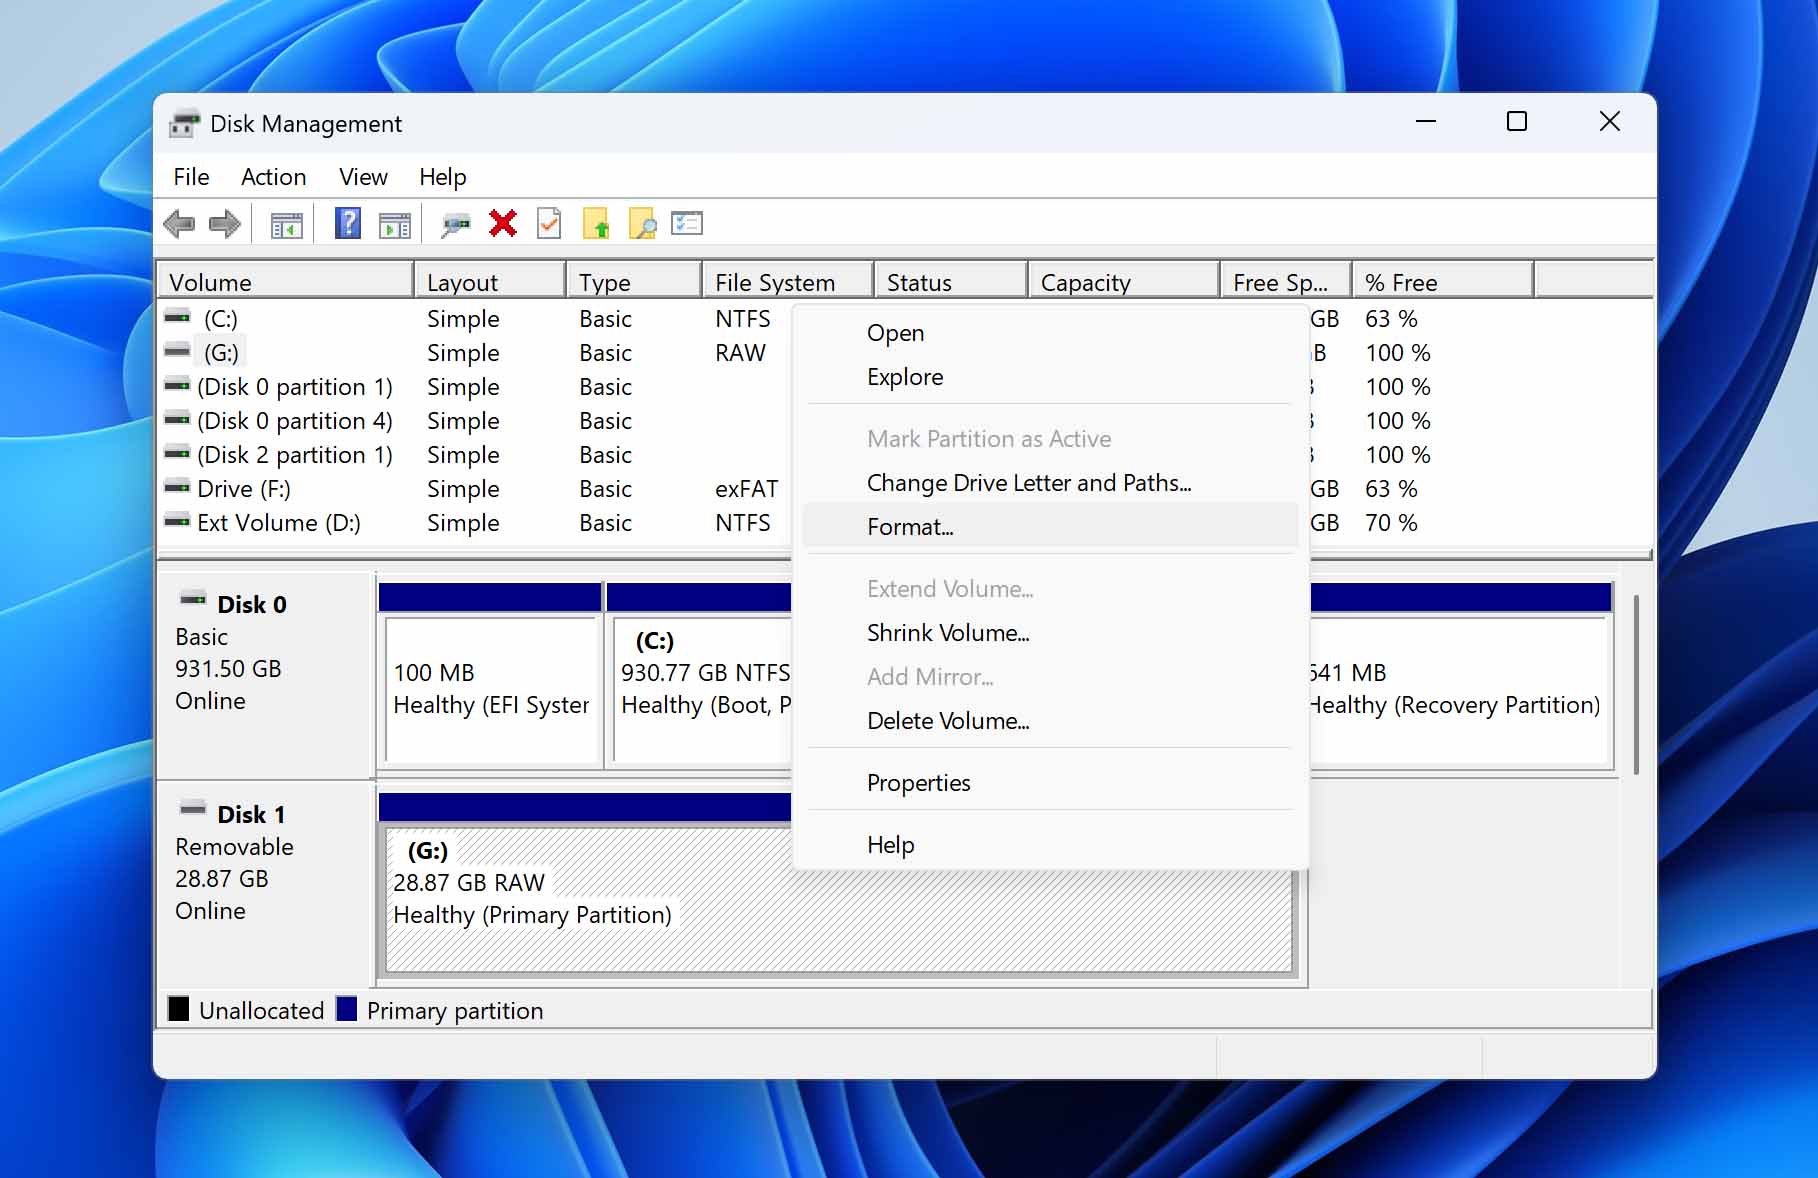Click the Back arrow toolbar icon

point(179,224)
